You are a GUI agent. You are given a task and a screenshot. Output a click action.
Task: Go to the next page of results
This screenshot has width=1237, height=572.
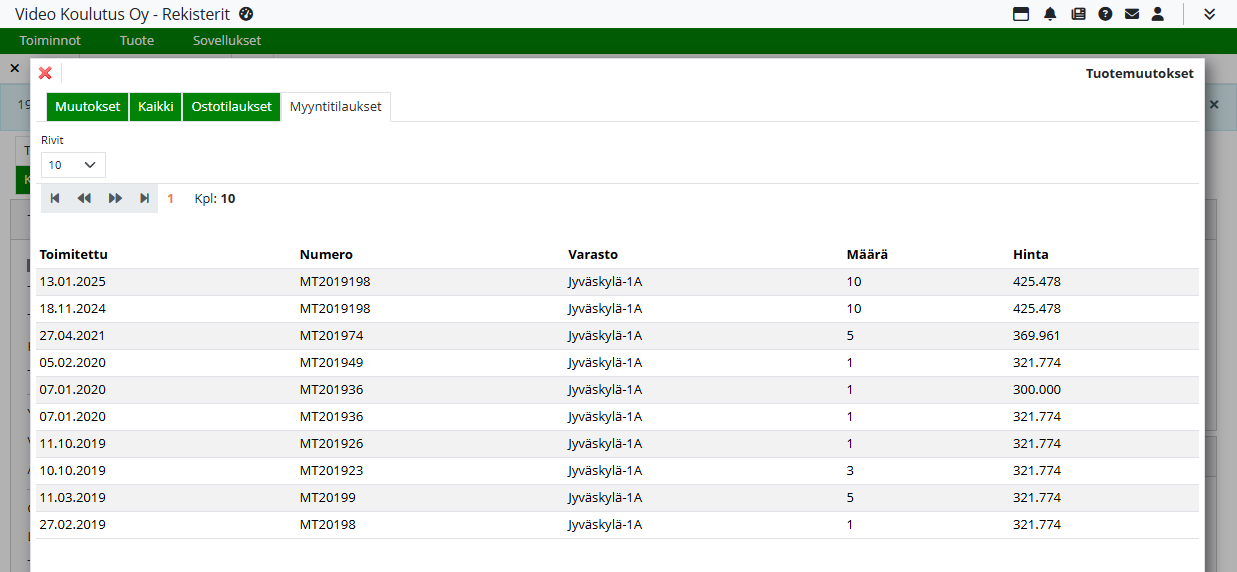[x=115, y=199]
